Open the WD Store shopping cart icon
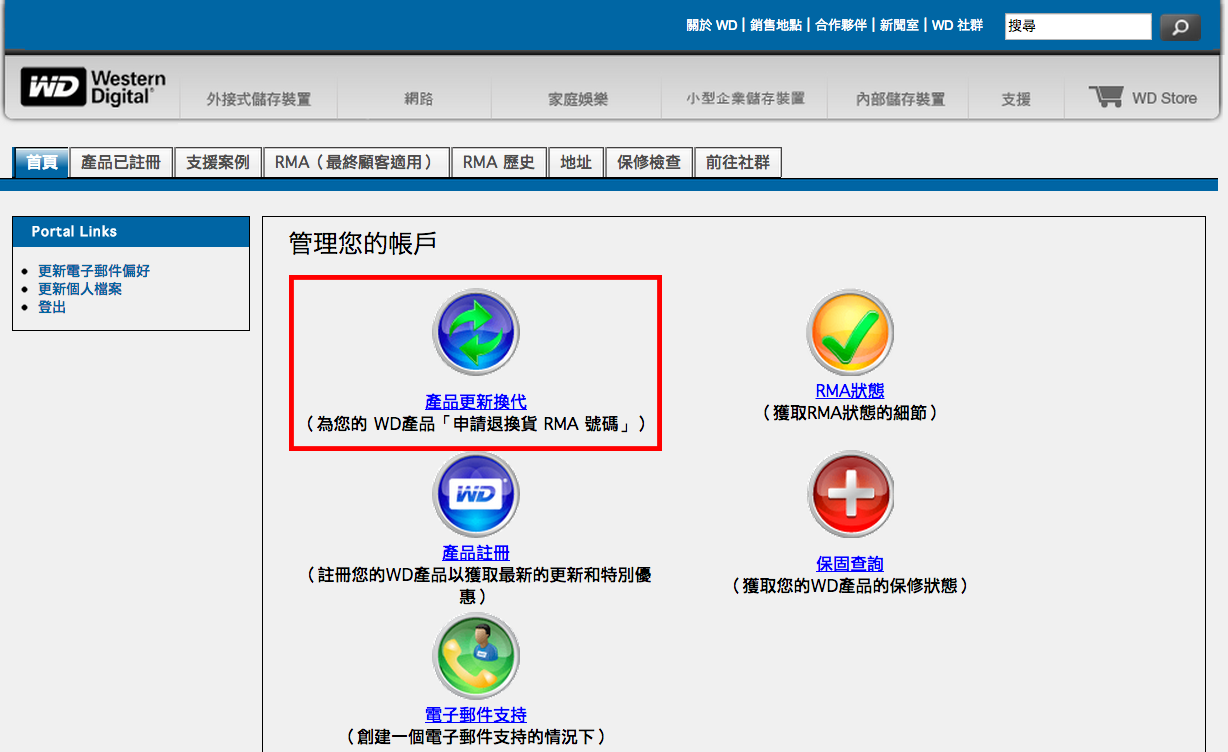Viewport: 1228px width, 752px height. point(1105,97)
